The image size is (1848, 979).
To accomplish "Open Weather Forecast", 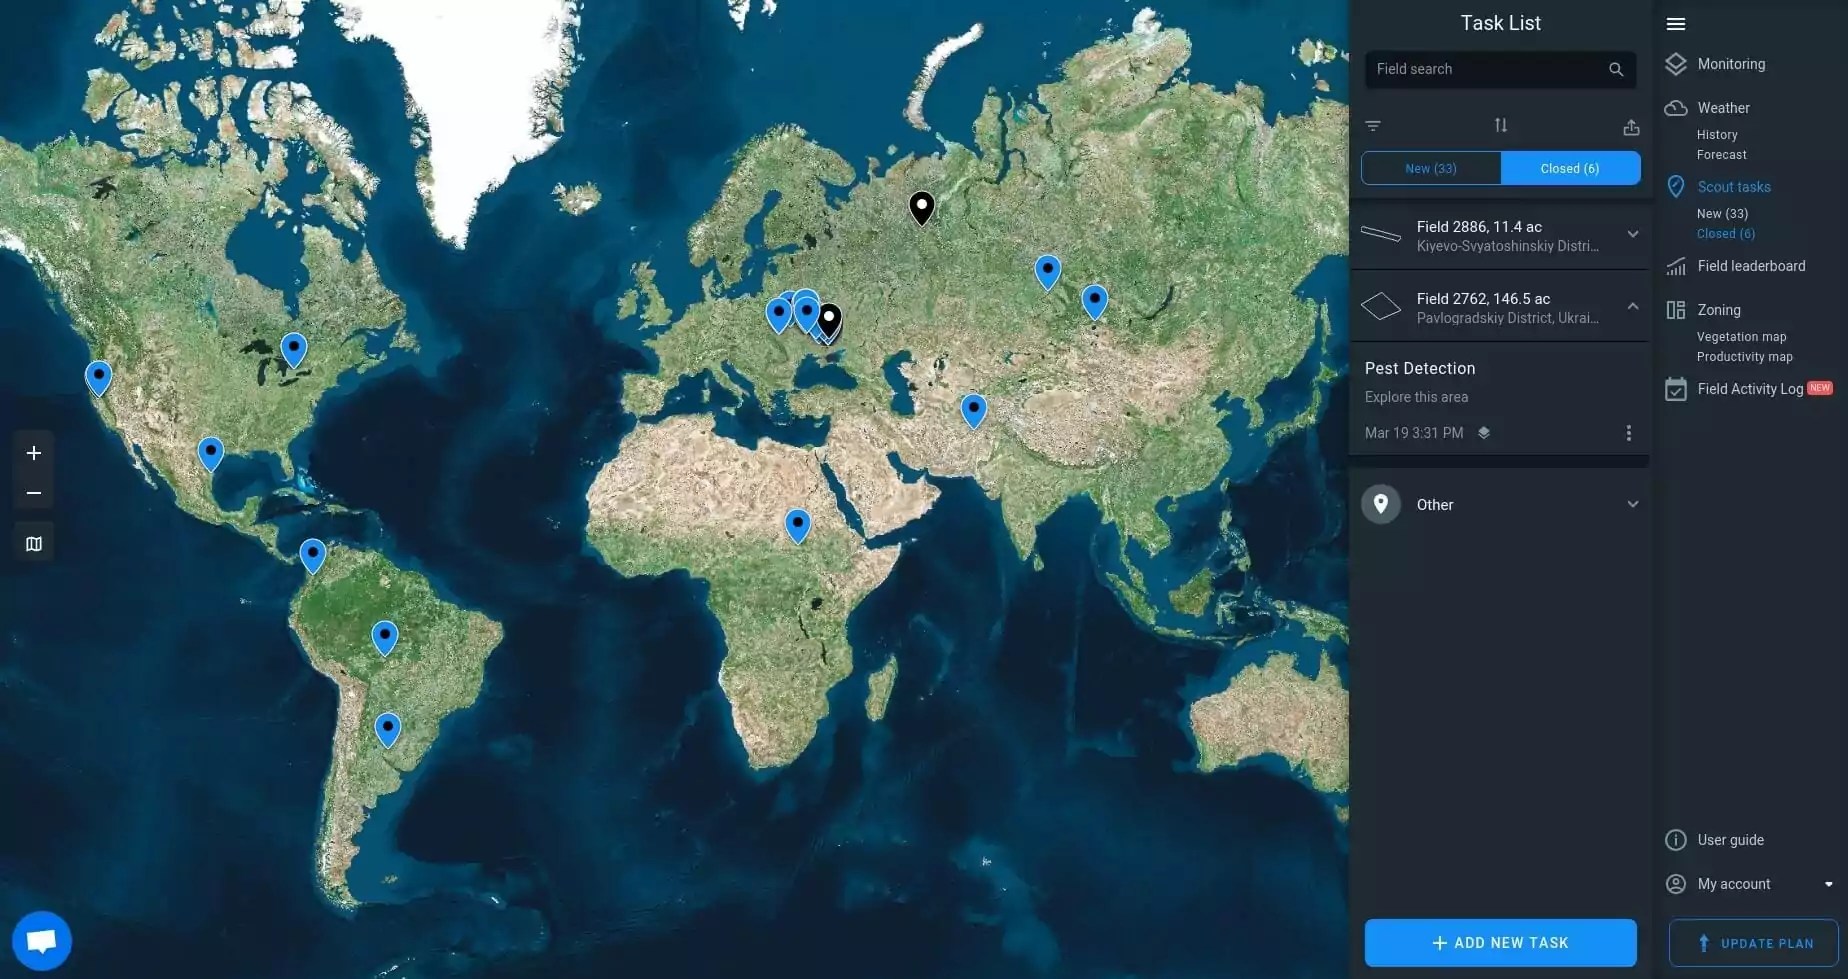I will click(1722, 155).
